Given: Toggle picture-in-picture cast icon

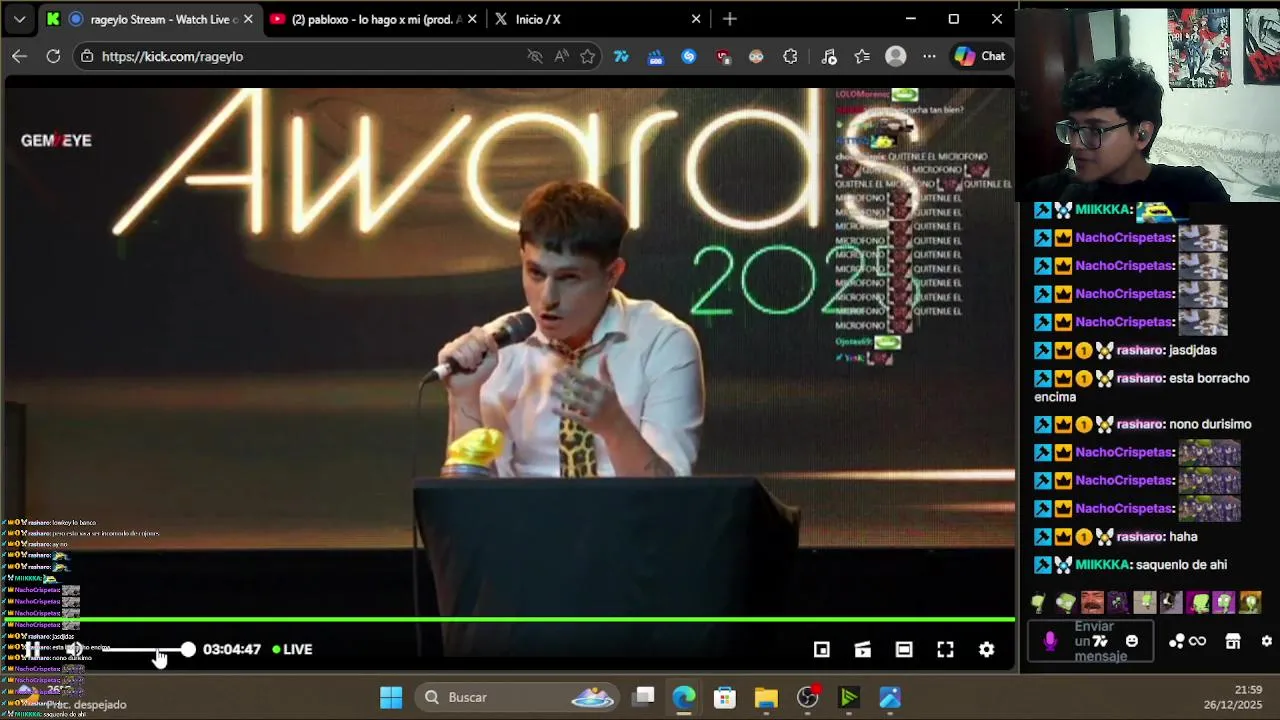Looking at the screenshot, I should point(863,649).
